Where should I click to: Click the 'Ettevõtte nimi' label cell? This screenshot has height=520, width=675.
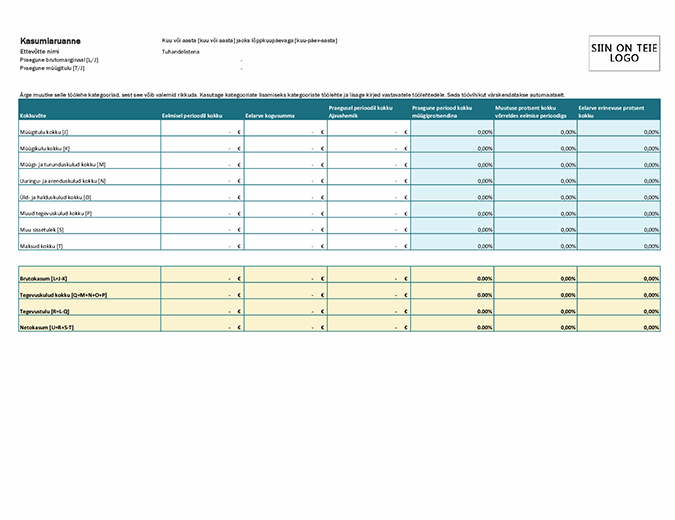(x=41, y=50)
